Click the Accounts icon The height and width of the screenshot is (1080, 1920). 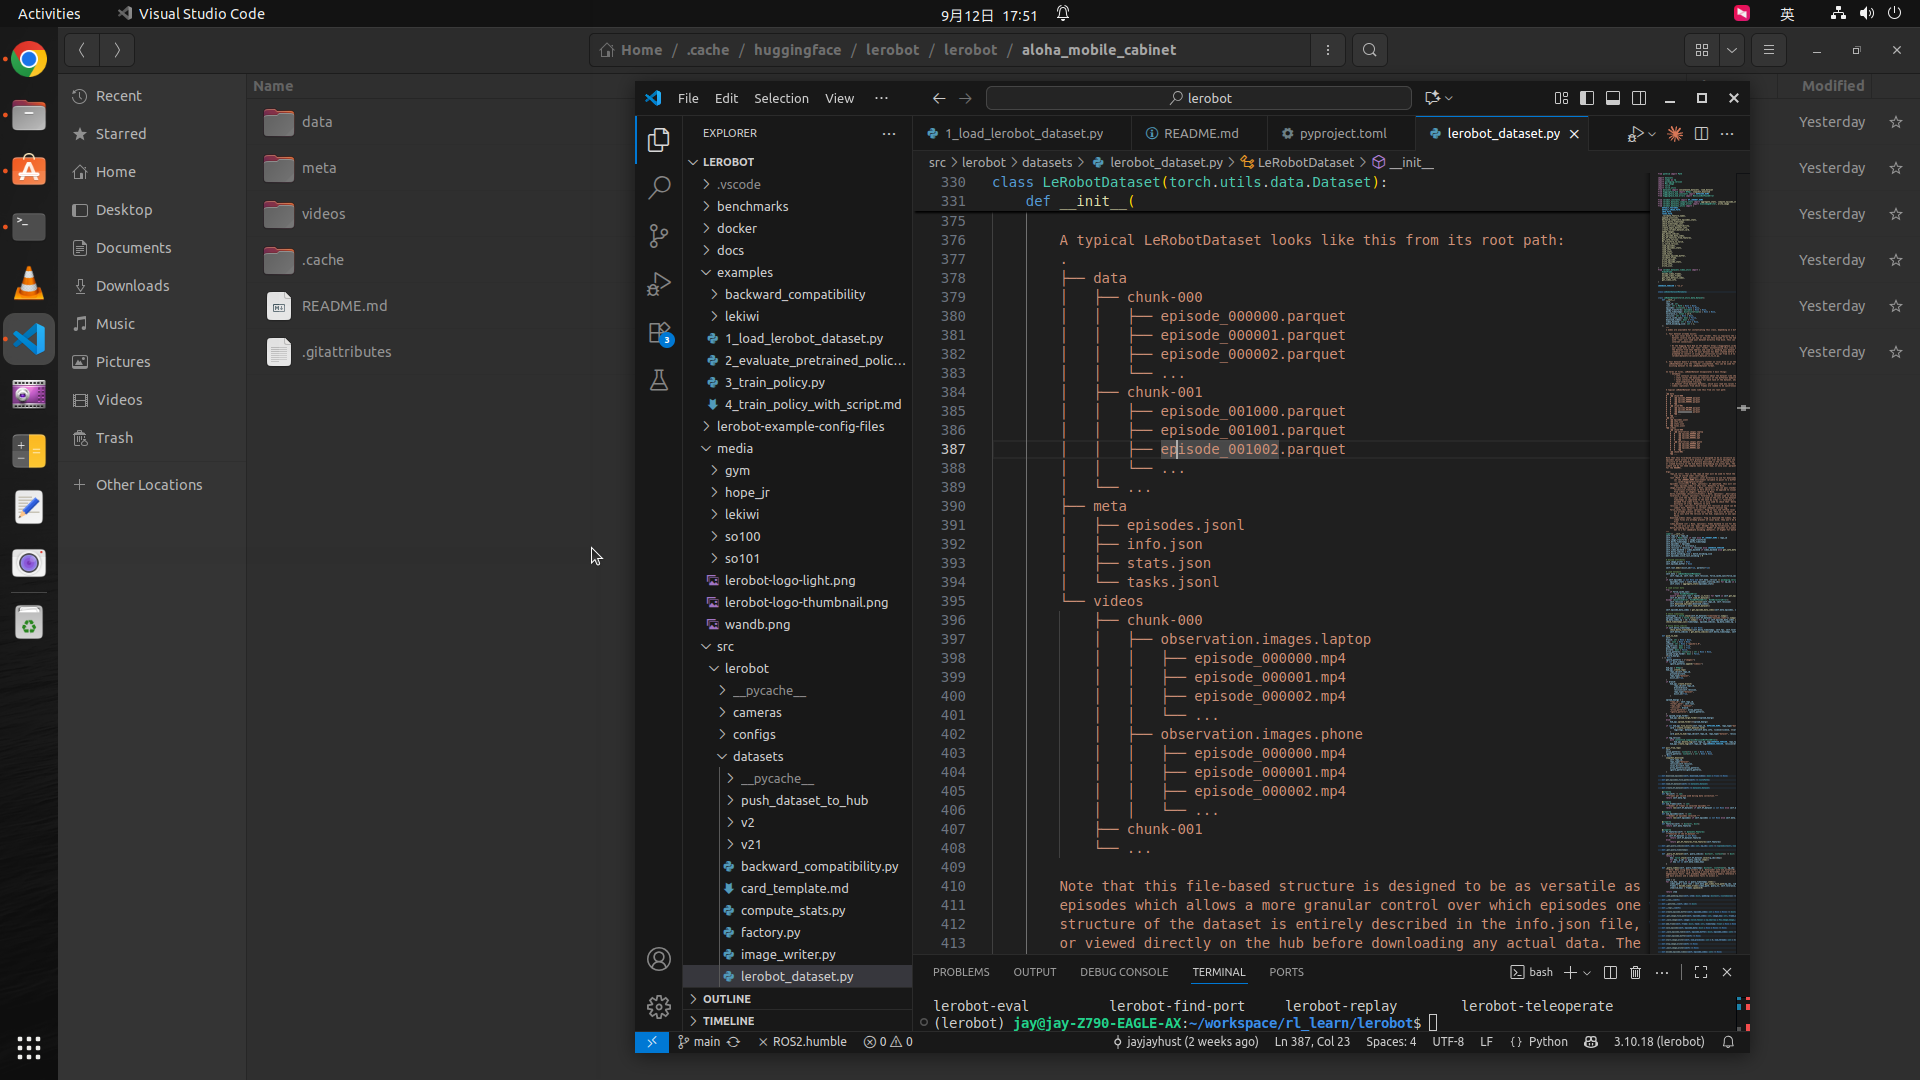pyautogui.click(x=658, y=959)
